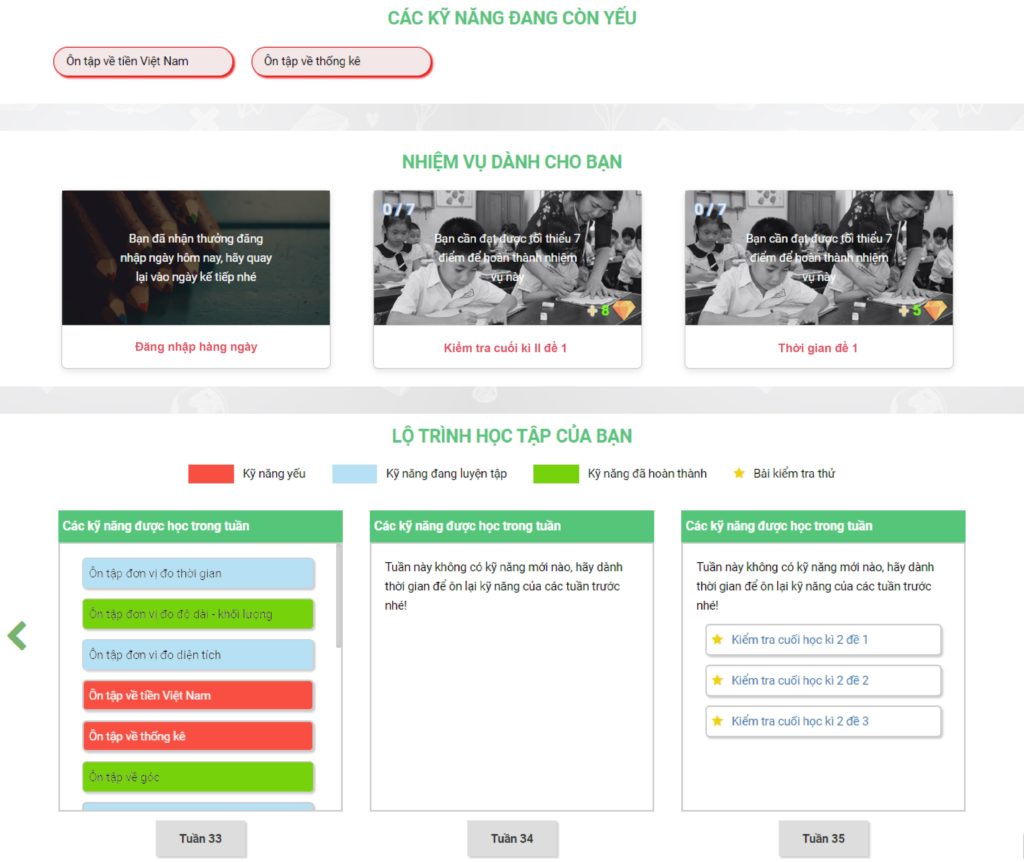Click diamond reward icon on Thời gian đề 1 card

(935, 311)
